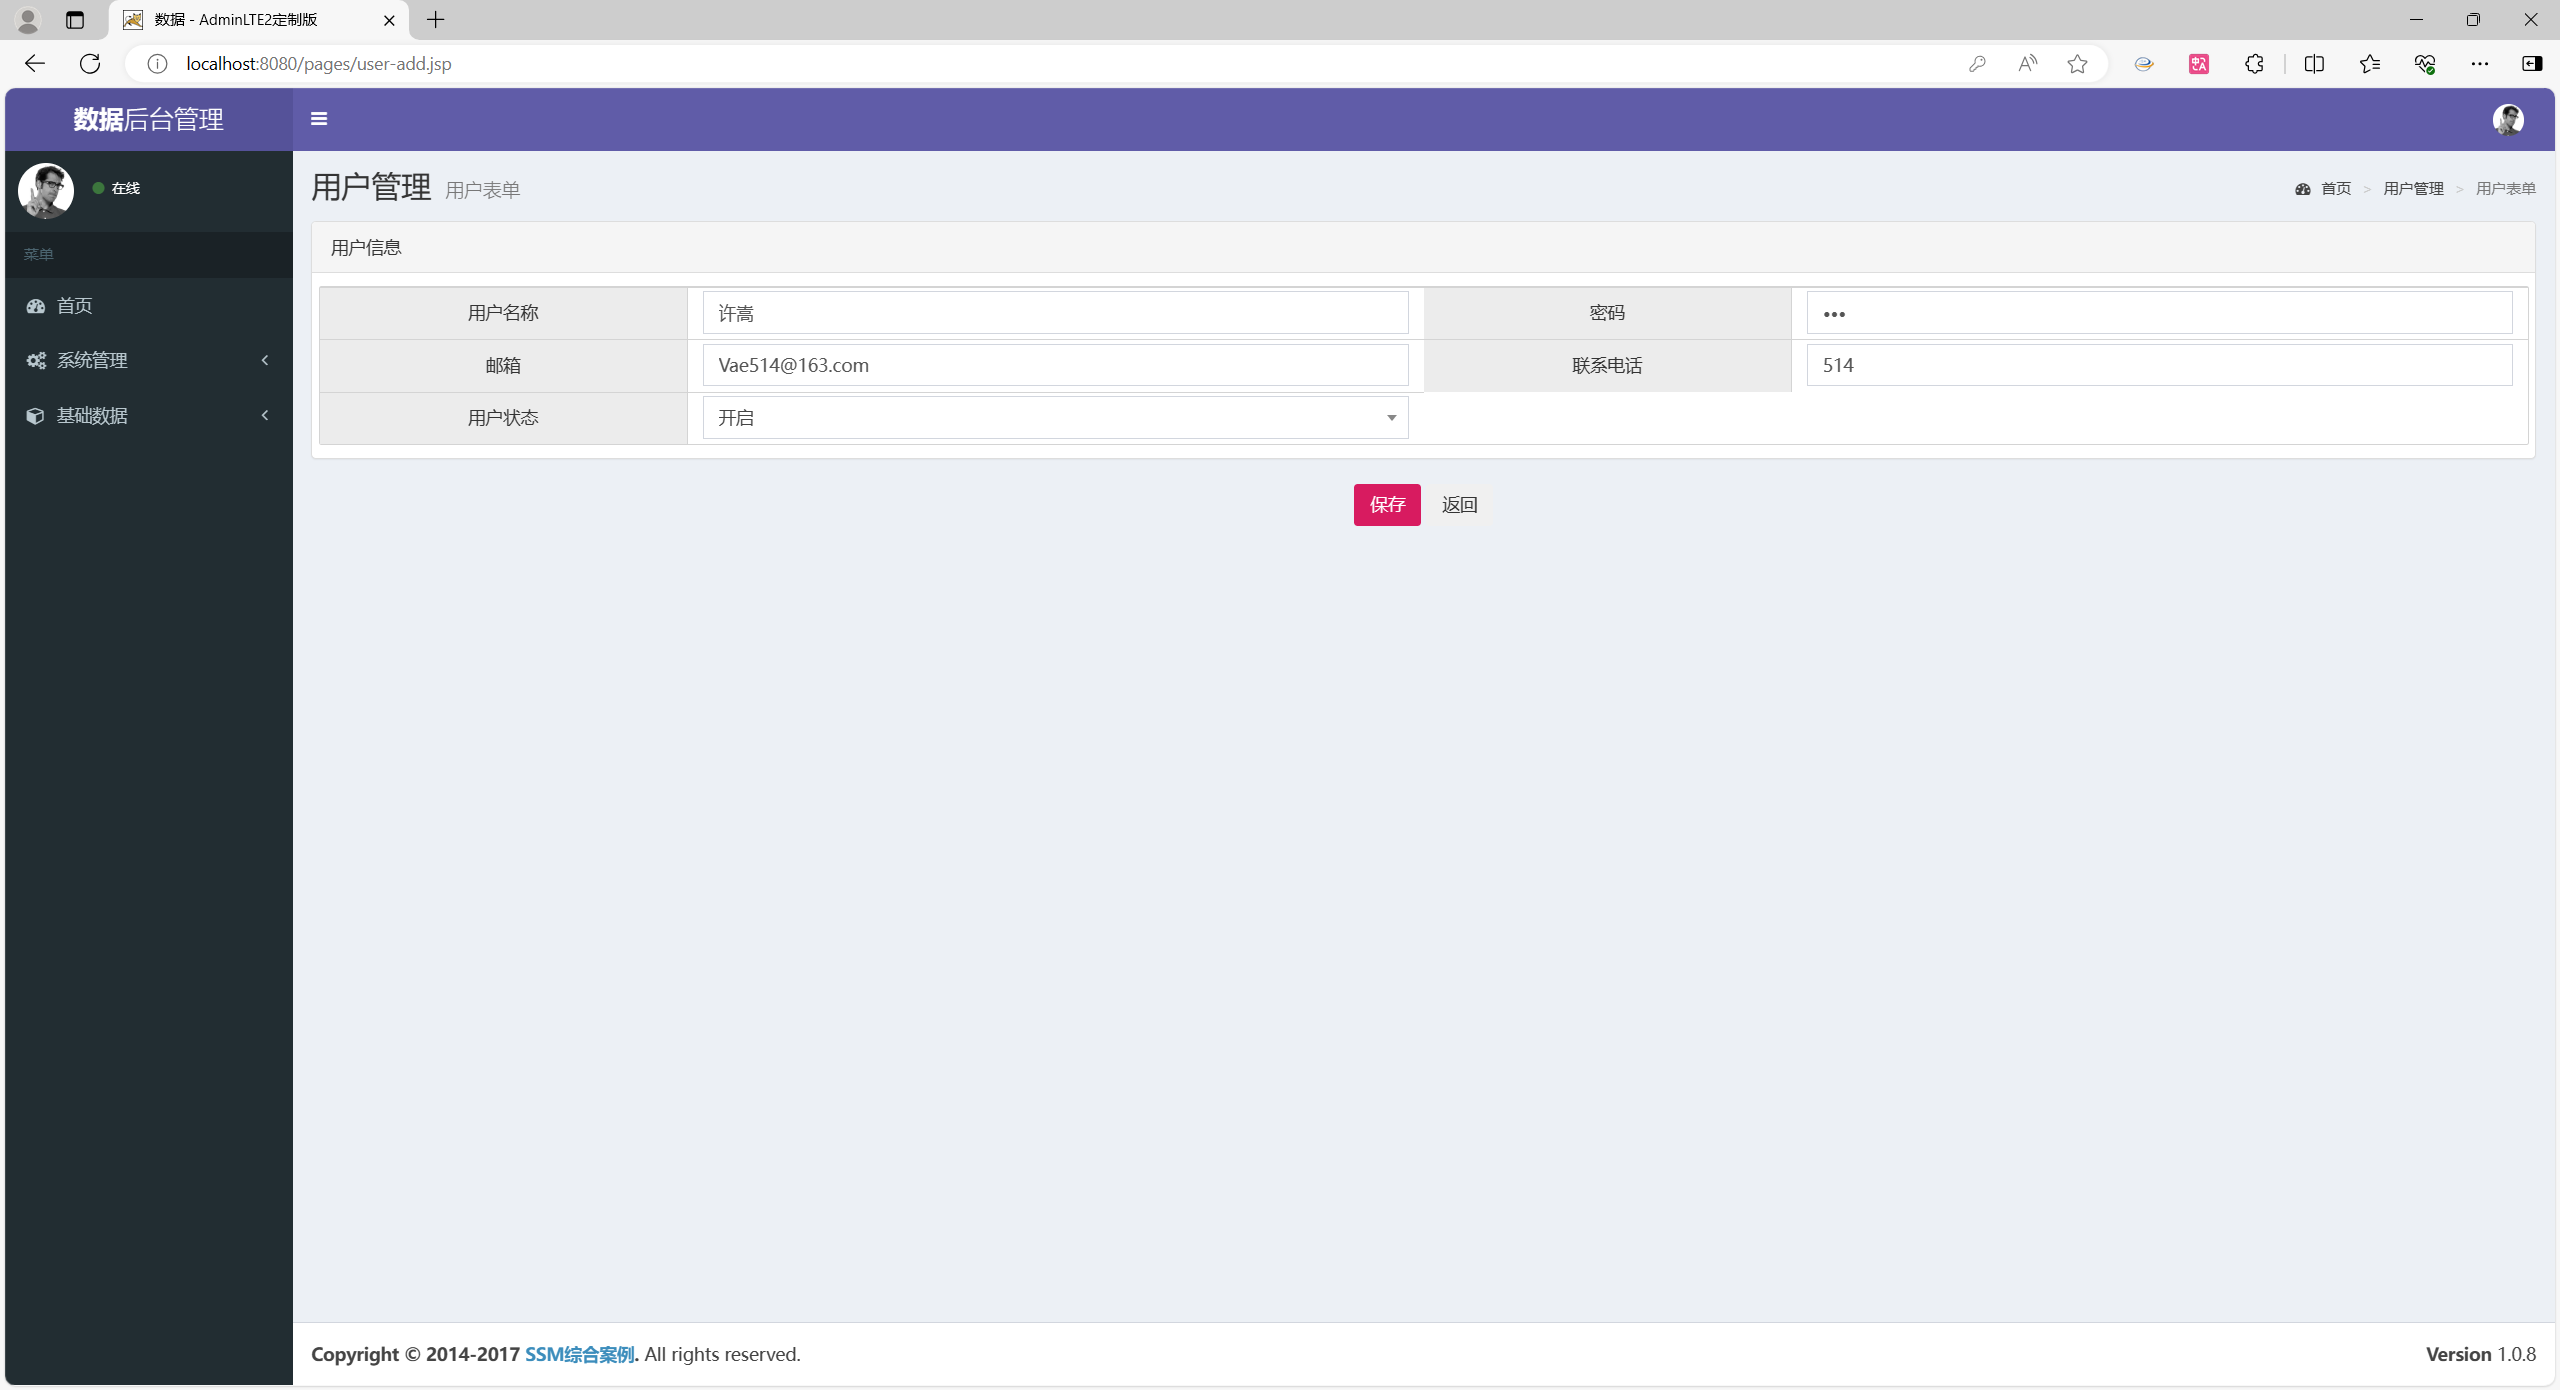This screenshot has width=2560, height=1390.
Task: Click the 数据后台管理 logo title
Action: tap(148, 120)
